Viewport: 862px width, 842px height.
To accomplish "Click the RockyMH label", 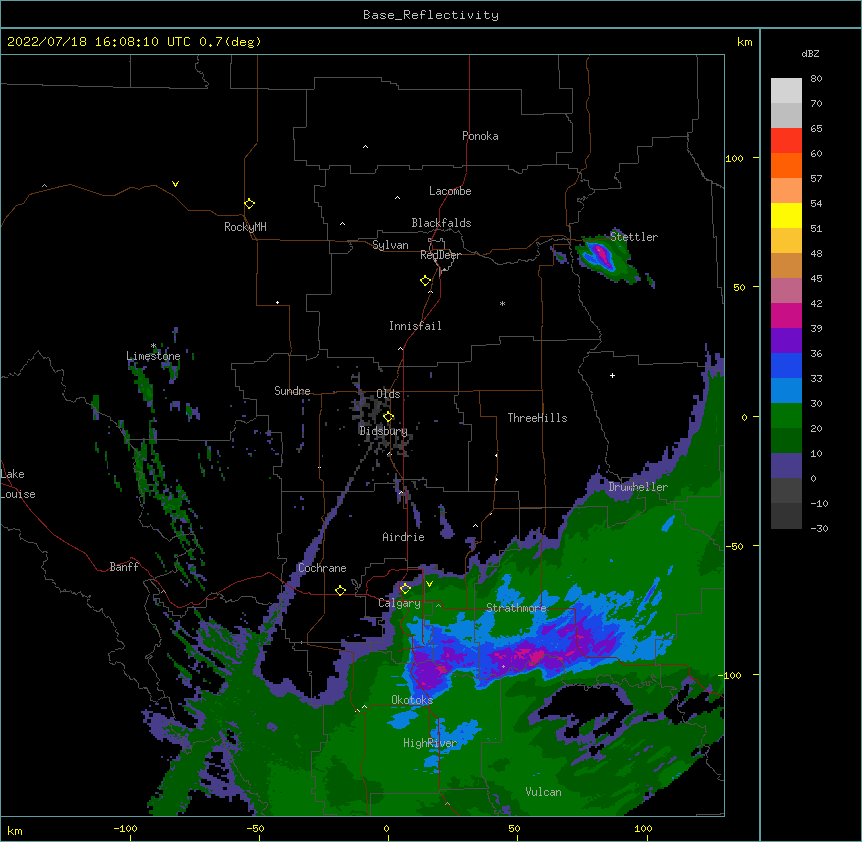I will click(x=245, y=227).
